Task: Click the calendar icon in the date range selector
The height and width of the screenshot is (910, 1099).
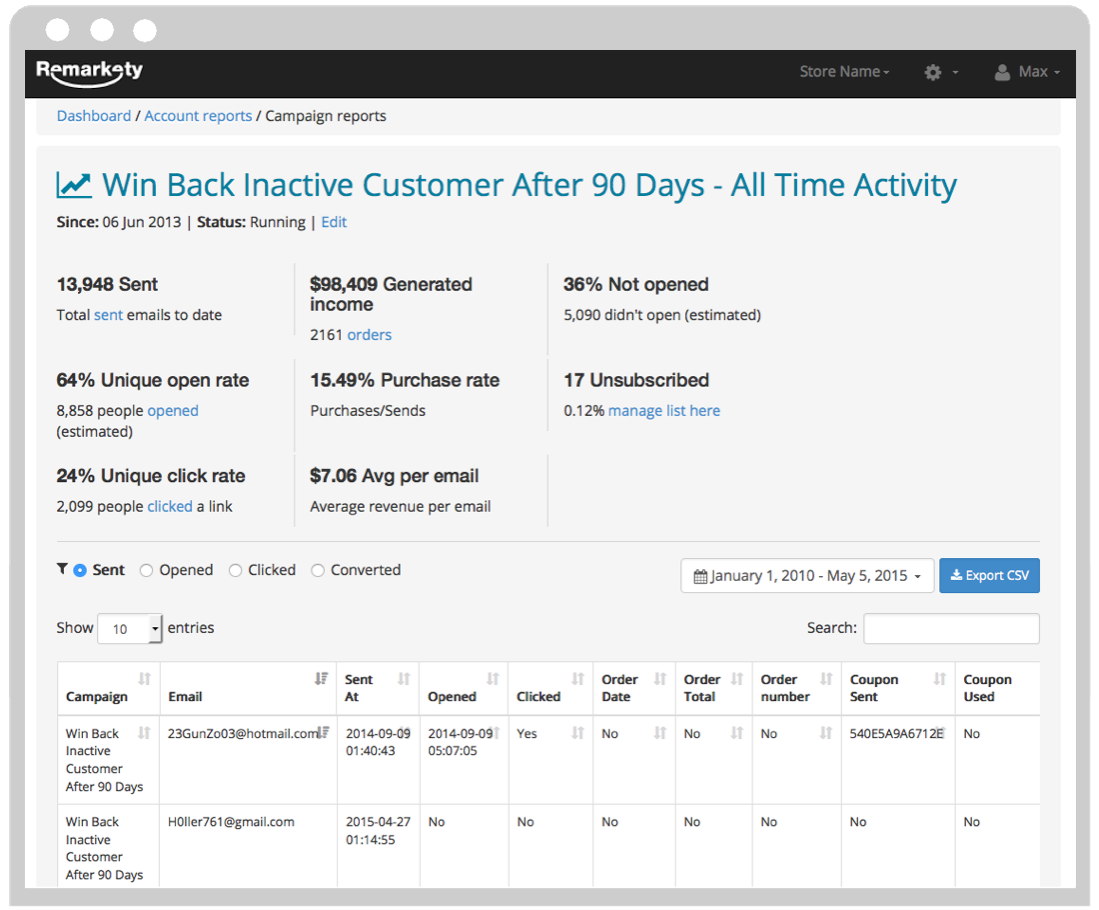Action: tap(700, 575)
